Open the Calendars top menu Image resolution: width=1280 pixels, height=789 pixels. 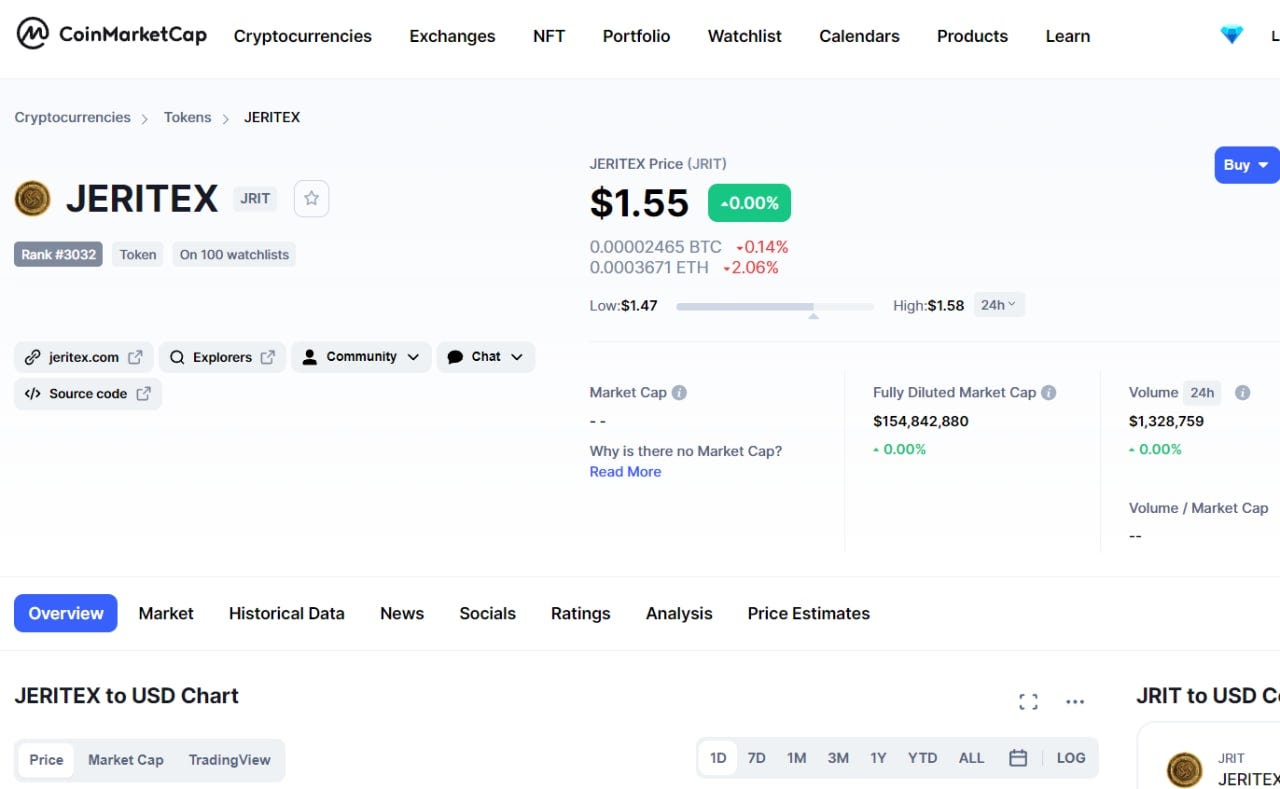859,36
